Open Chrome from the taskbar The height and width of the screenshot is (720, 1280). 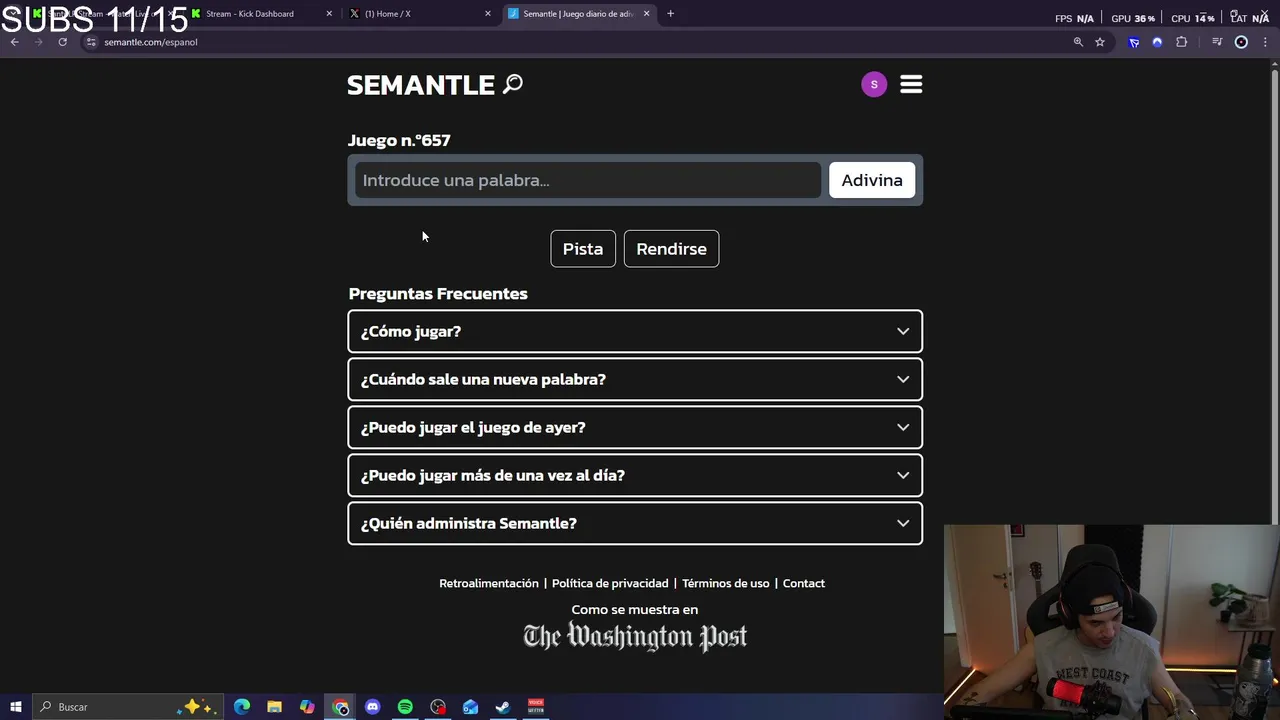(340, 707)
